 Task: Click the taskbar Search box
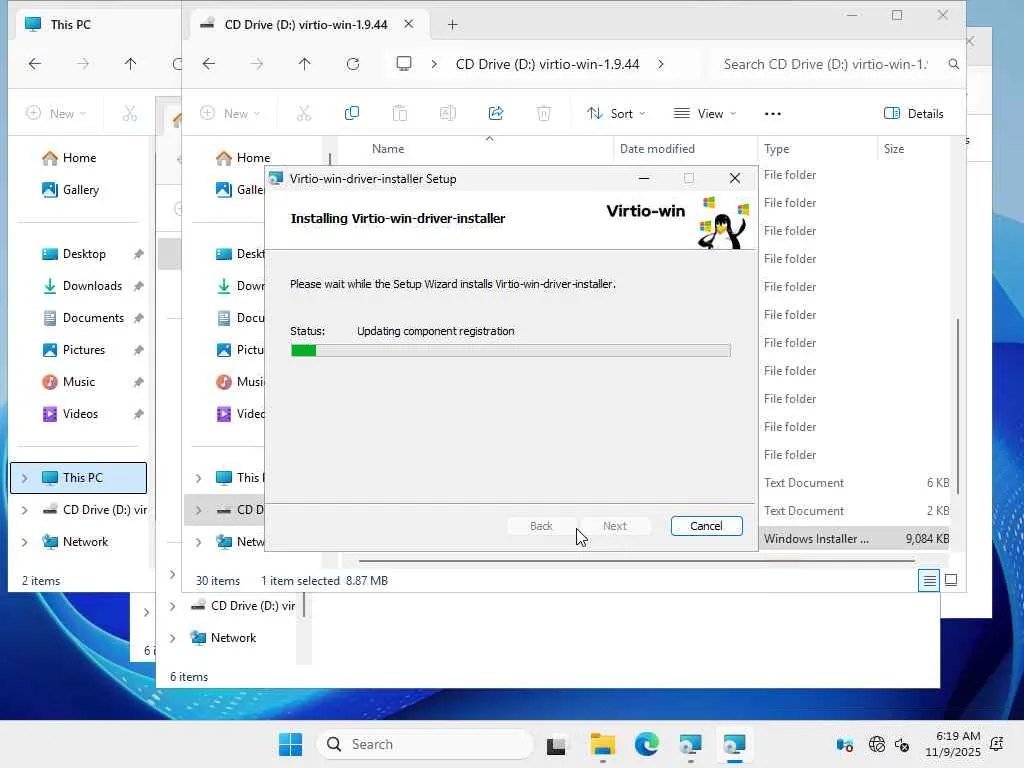pos(426,744)
